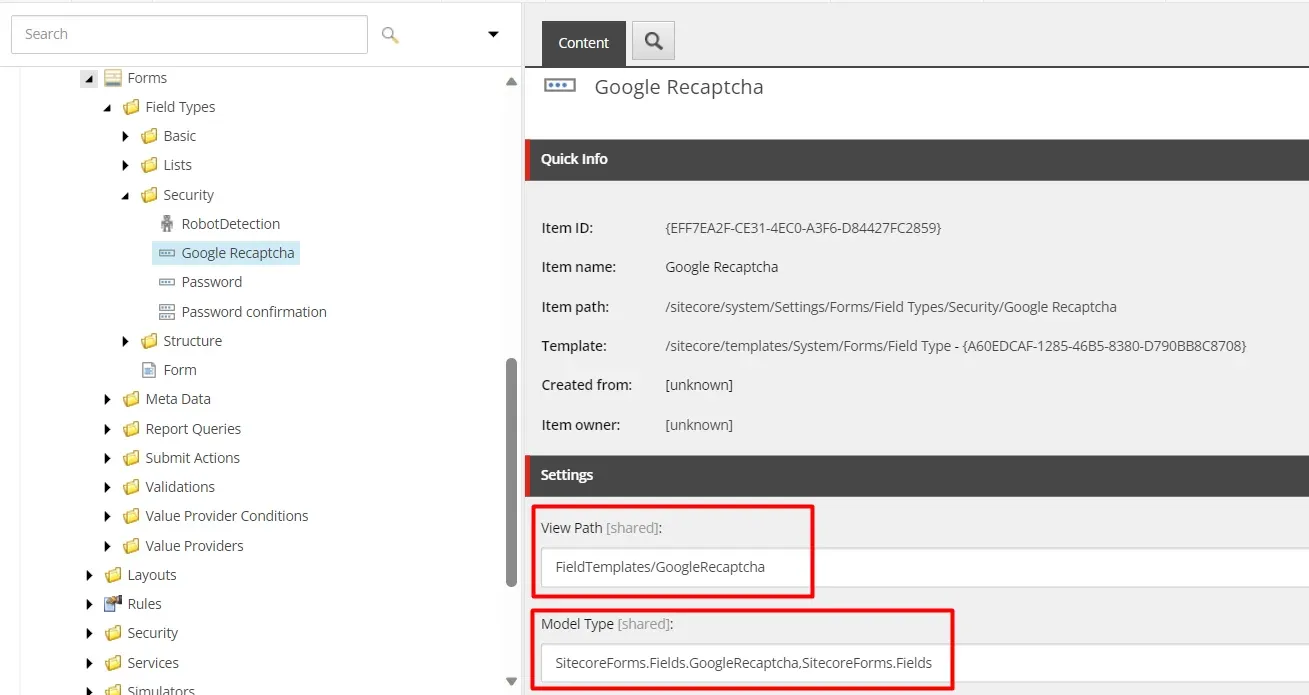Click the Submit Actions folder icon
The image size is (1309, 695).
(x=131, y=458)
